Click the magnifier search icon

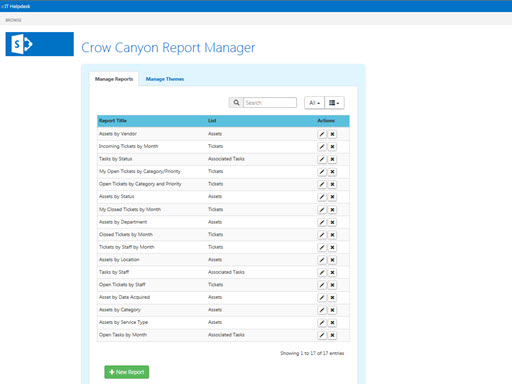[x=236, y=103]
